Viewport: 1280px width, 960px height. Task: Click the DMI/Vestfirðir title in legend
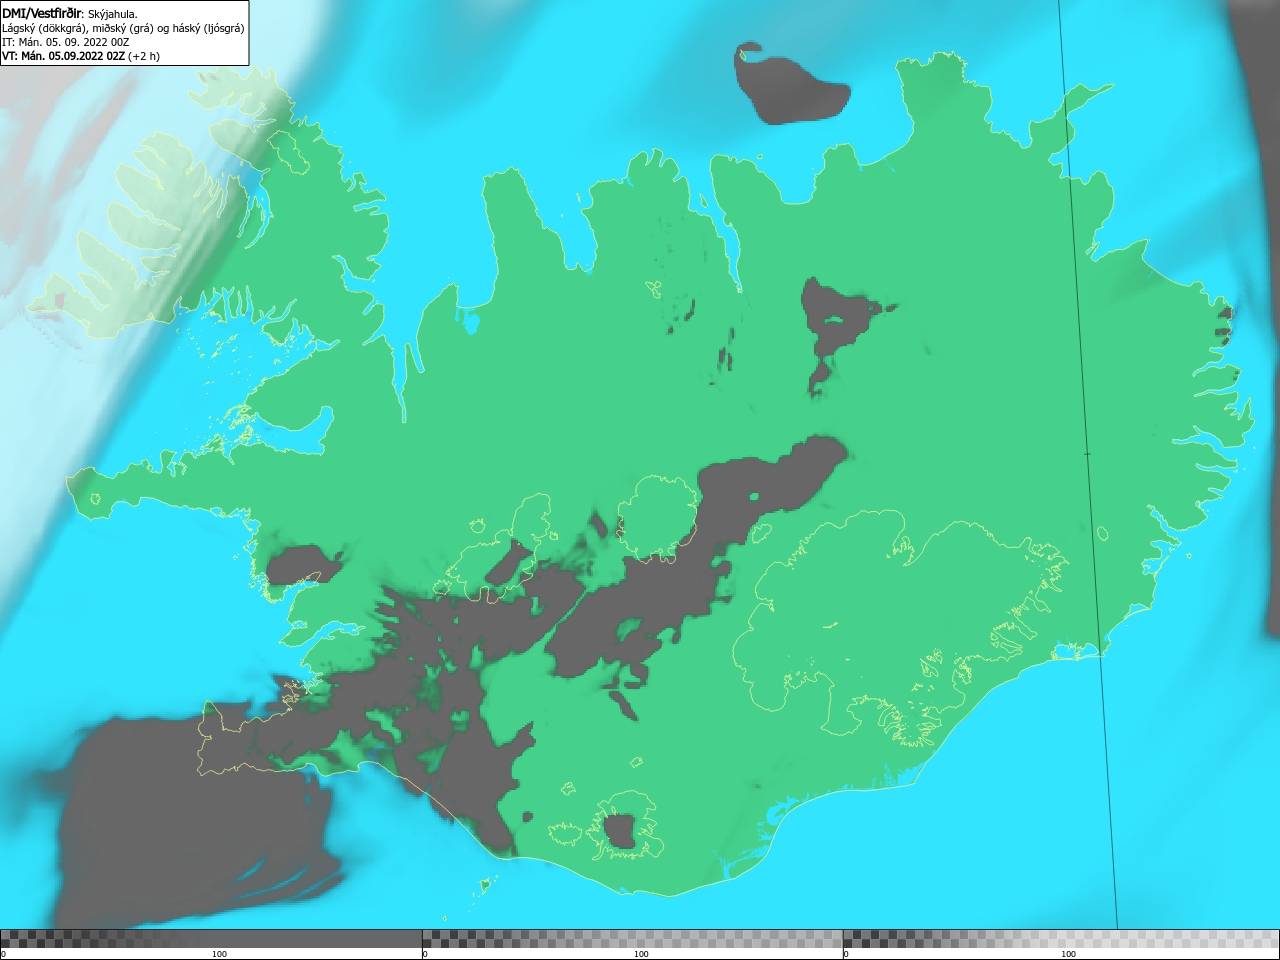point(41,14)
